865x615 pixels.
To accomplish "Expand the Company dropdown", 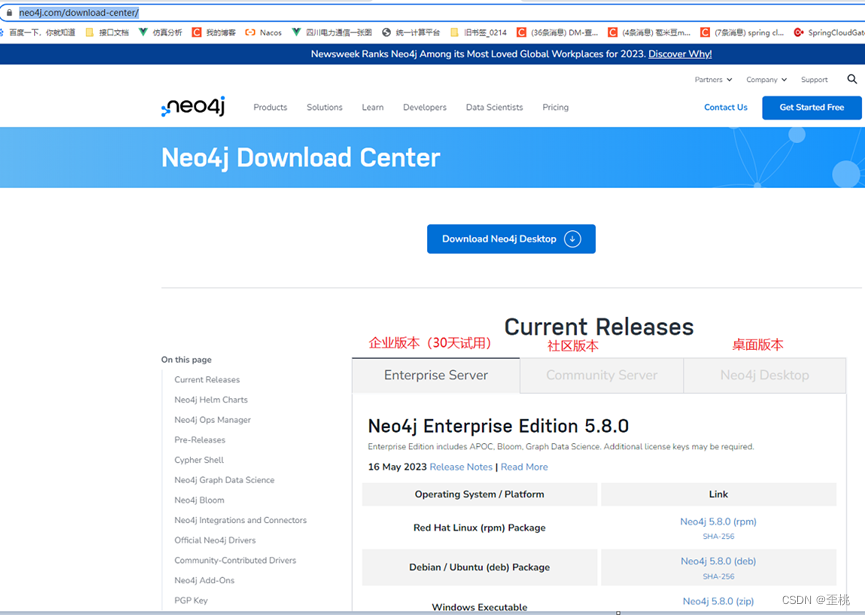I will [767, 79].
